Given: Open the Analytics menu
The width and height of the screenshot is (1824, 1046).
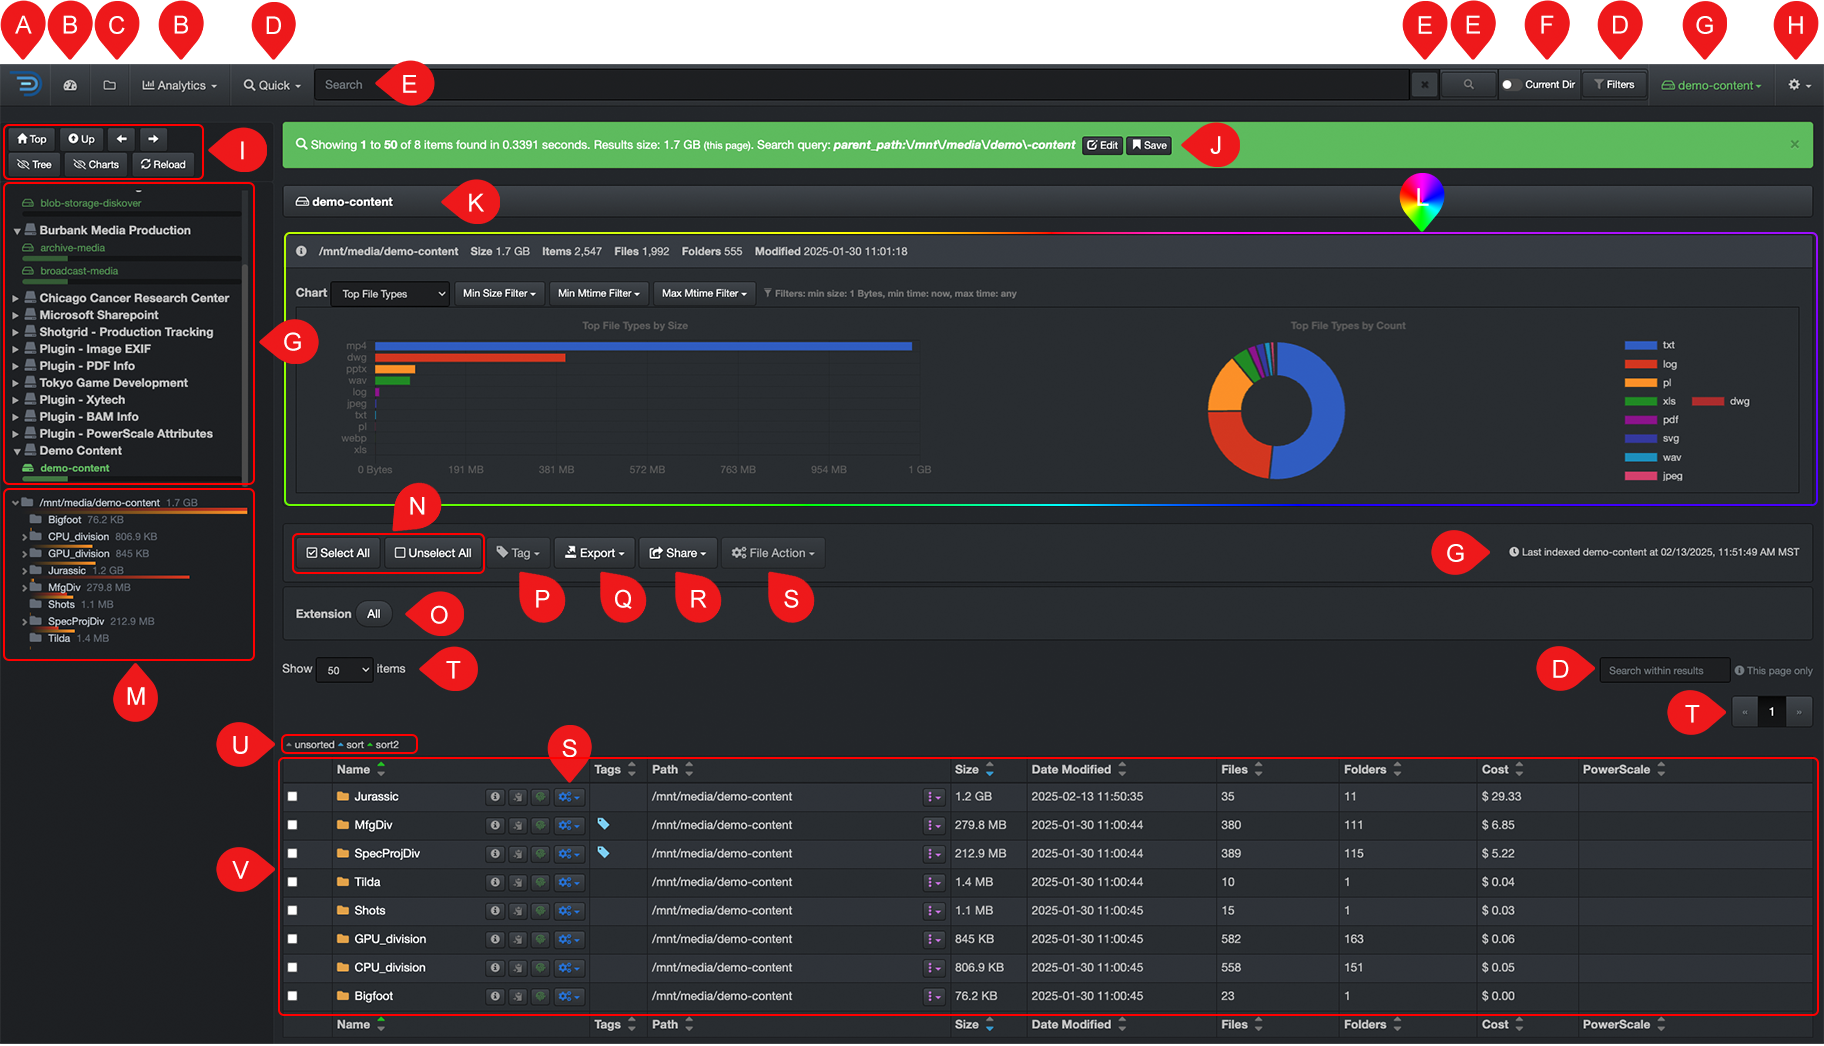Looking at the screenshot, I should point(180,85).
